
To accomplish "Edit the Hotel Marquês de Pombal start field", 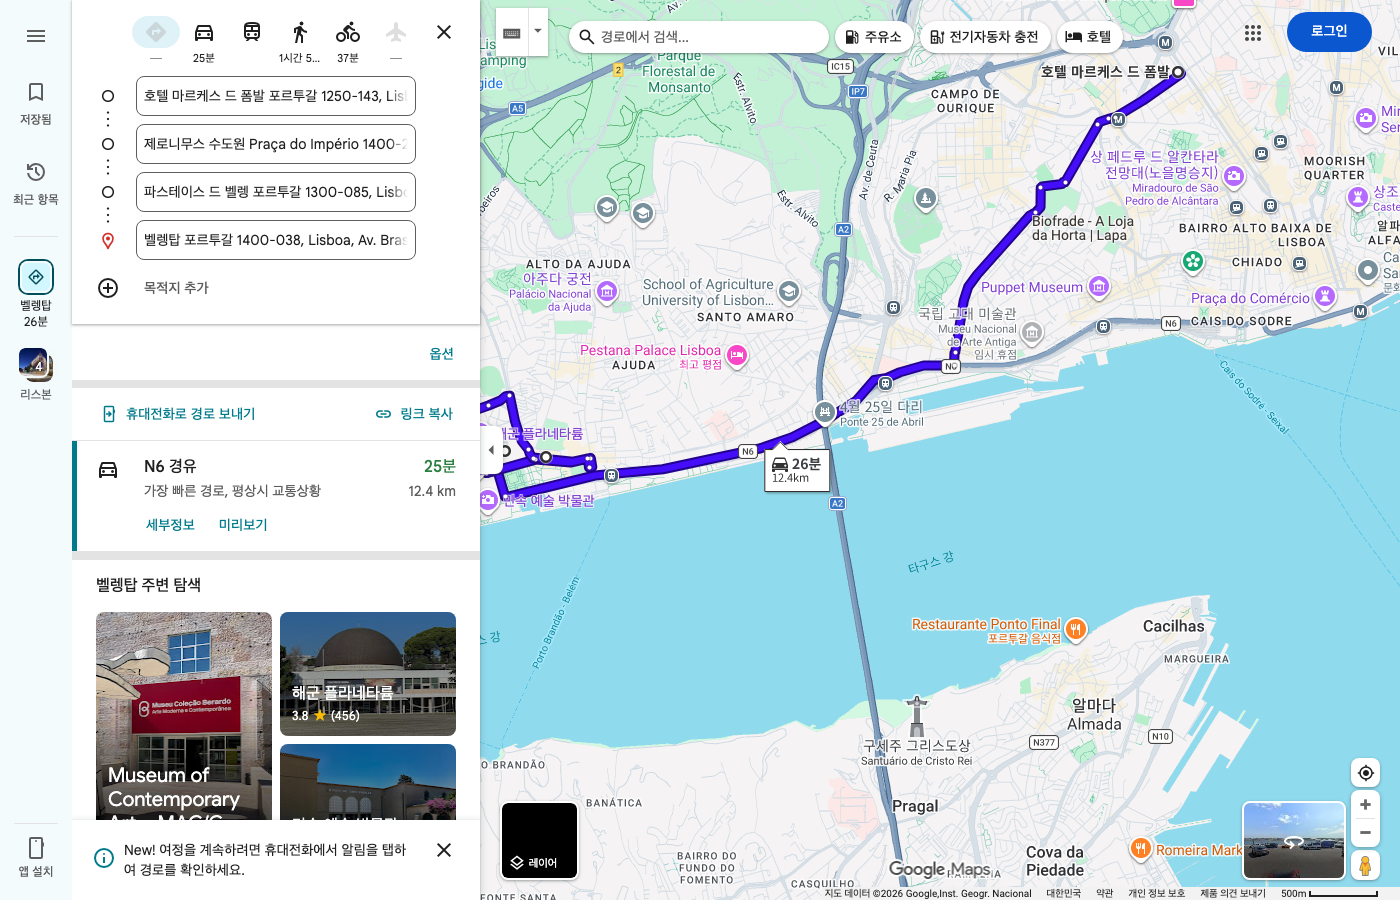I will (276, 96).
